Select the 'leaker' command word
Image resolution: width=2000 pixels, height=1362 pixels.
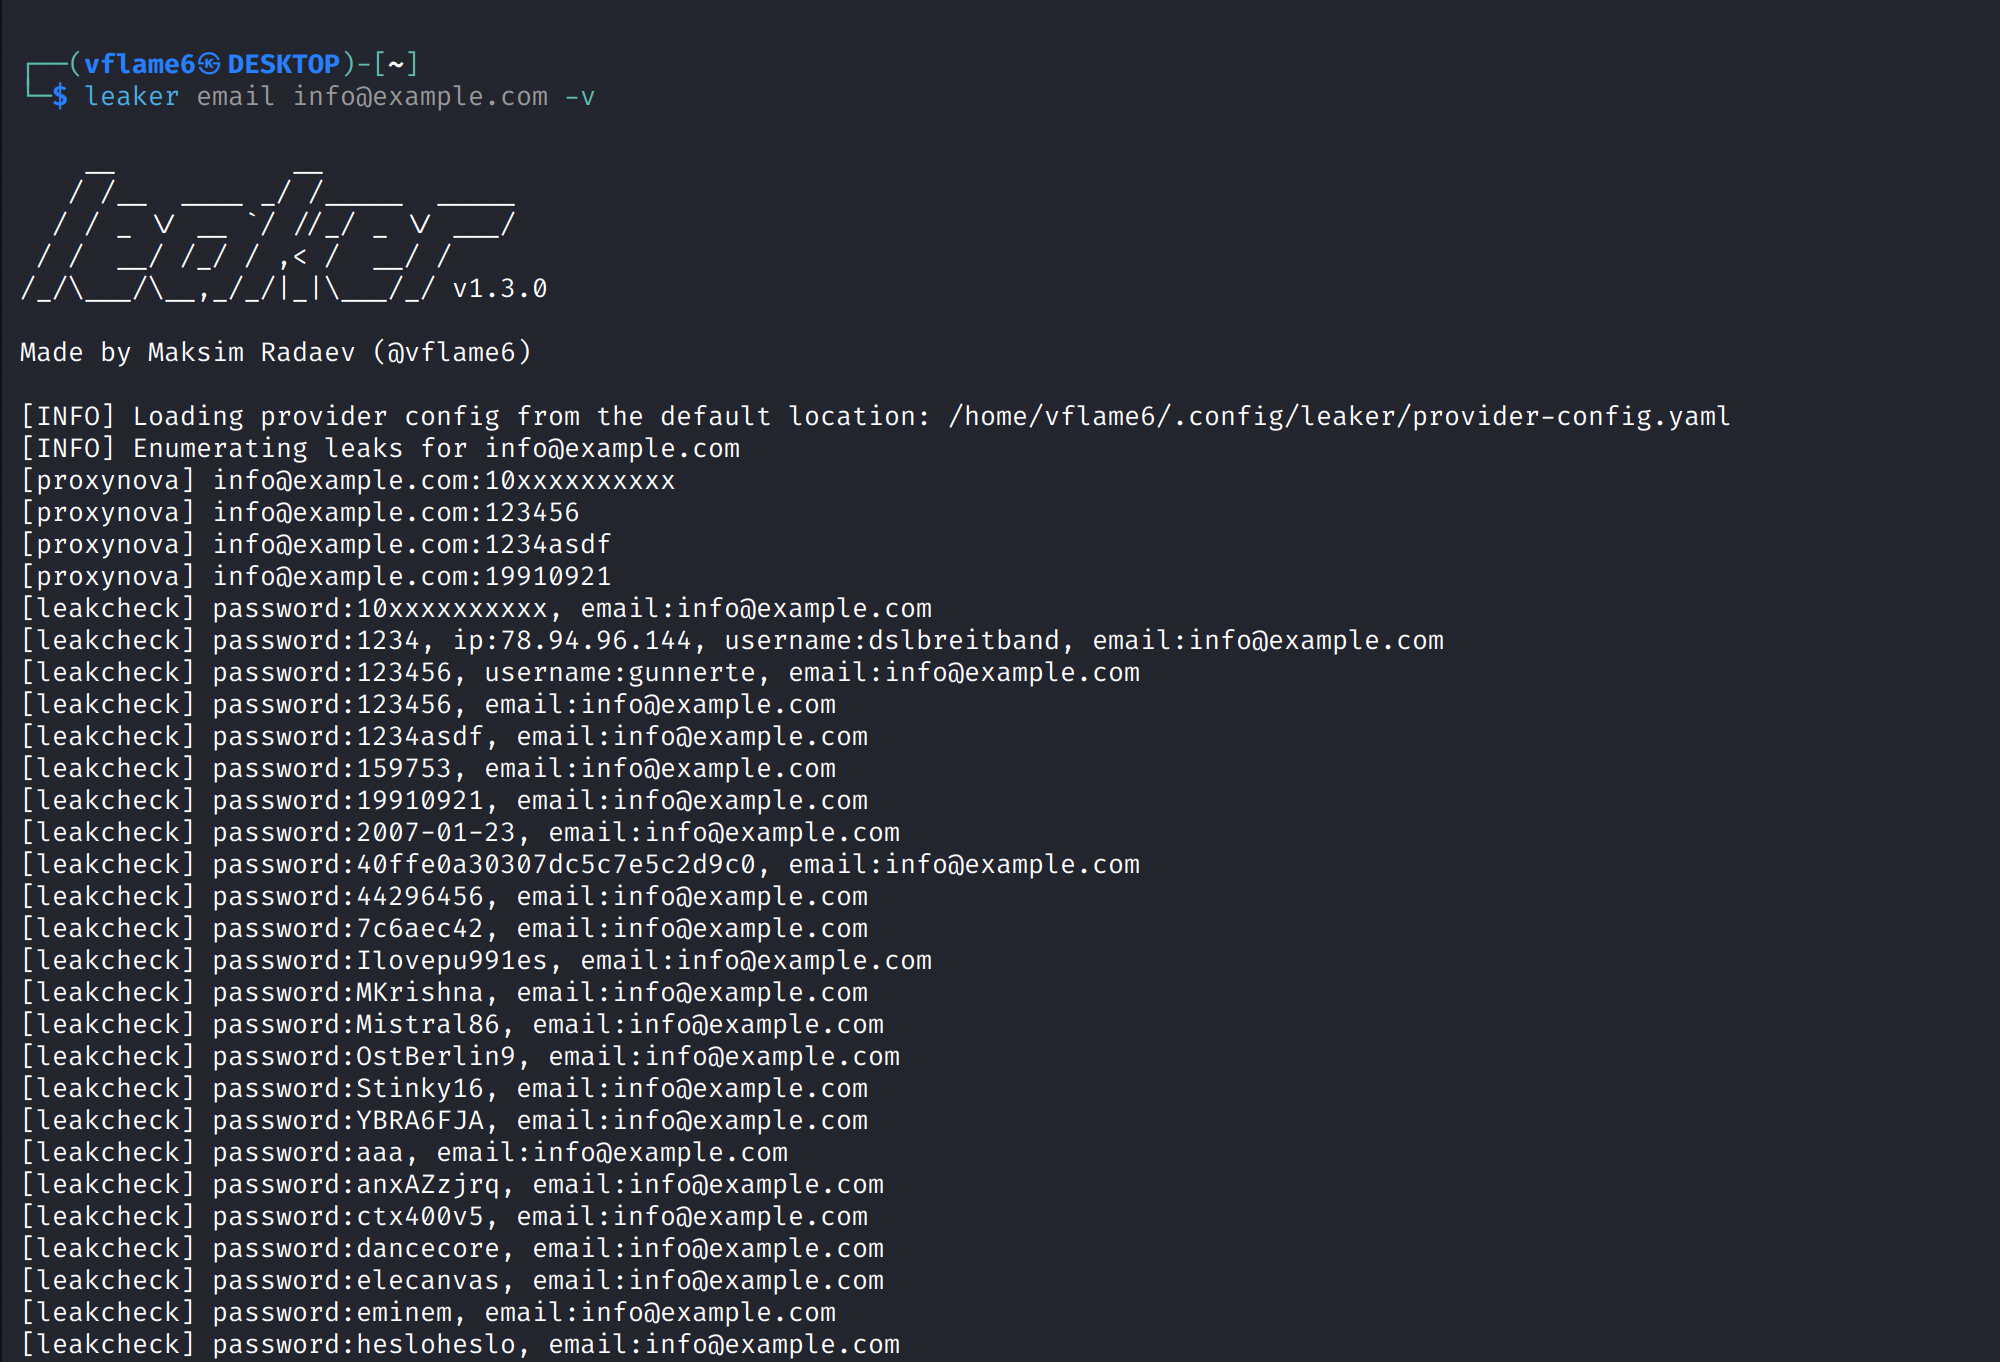[132, 97]
